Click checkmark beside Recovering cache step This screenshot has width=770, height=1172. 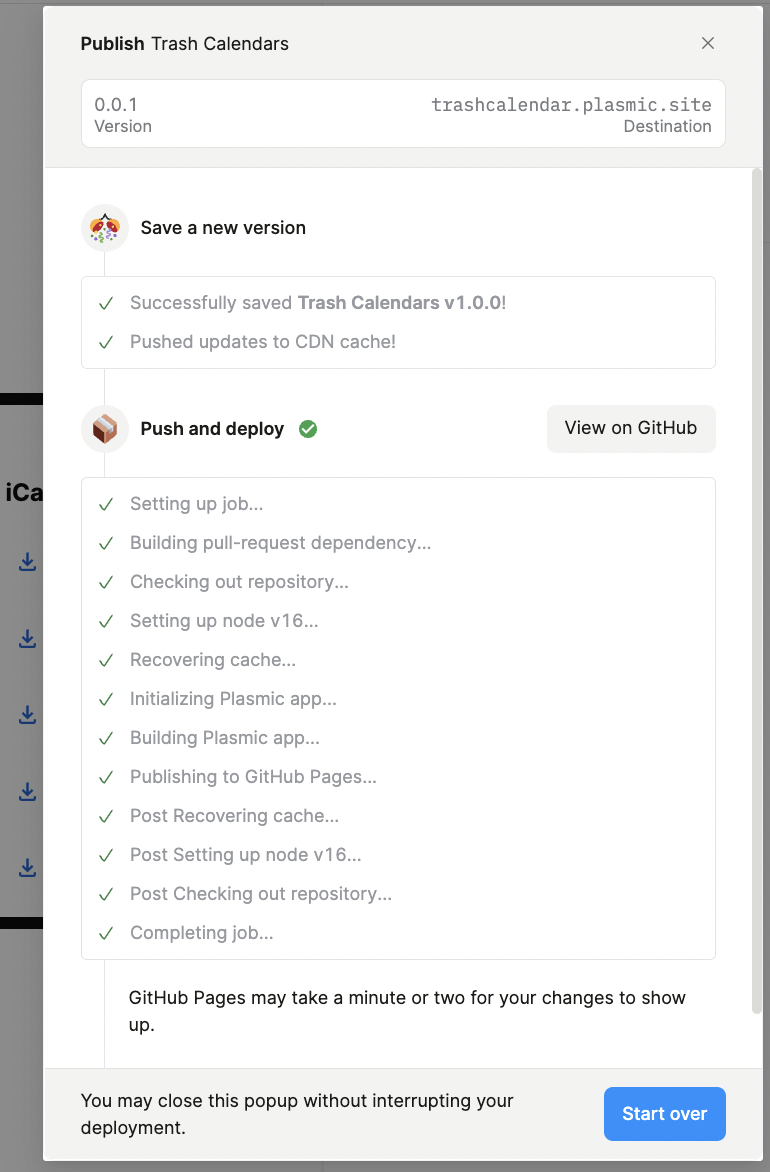(106, 660)
